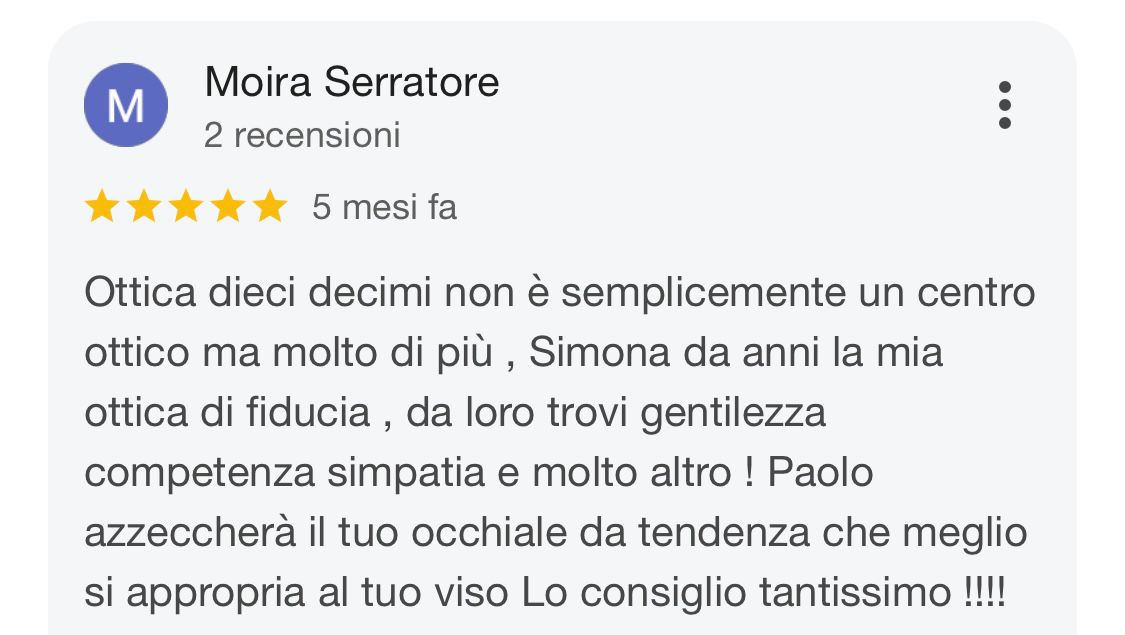Screen dimensions: 1125x635
Task: Click the second yellow rating star
Action: 143,207
